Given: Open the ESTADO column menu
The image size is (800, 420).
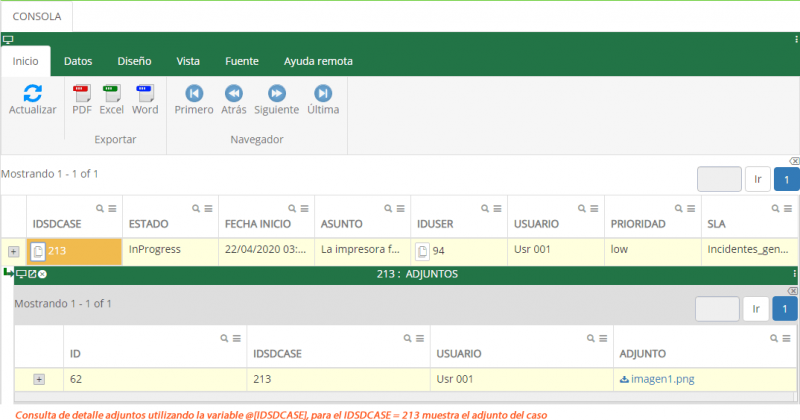Looking at the screenshot, I should pos(208,209).
